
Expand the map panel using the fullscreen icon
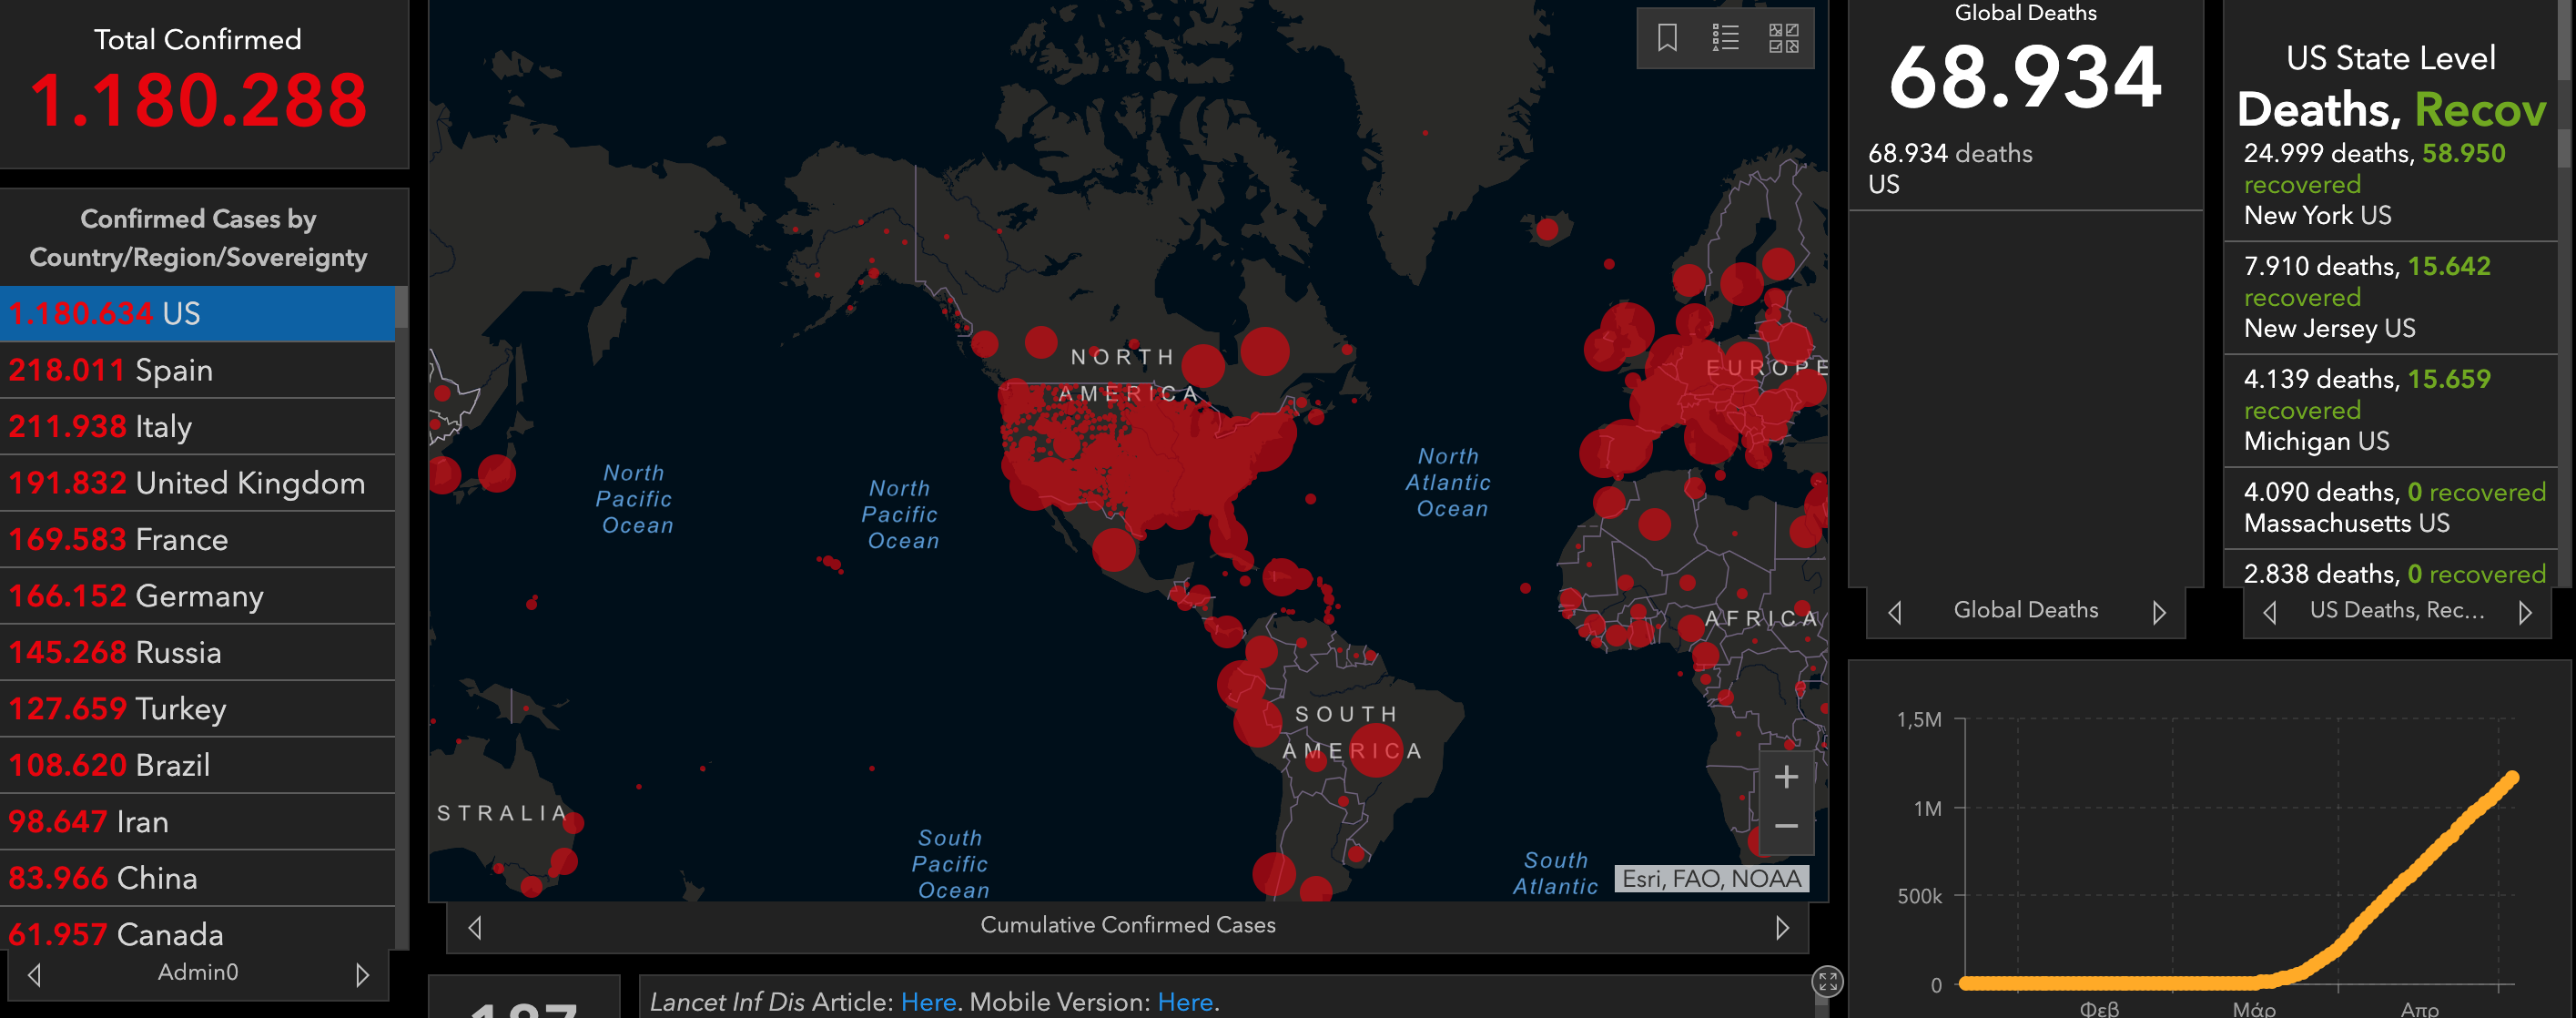(1828, 981)
